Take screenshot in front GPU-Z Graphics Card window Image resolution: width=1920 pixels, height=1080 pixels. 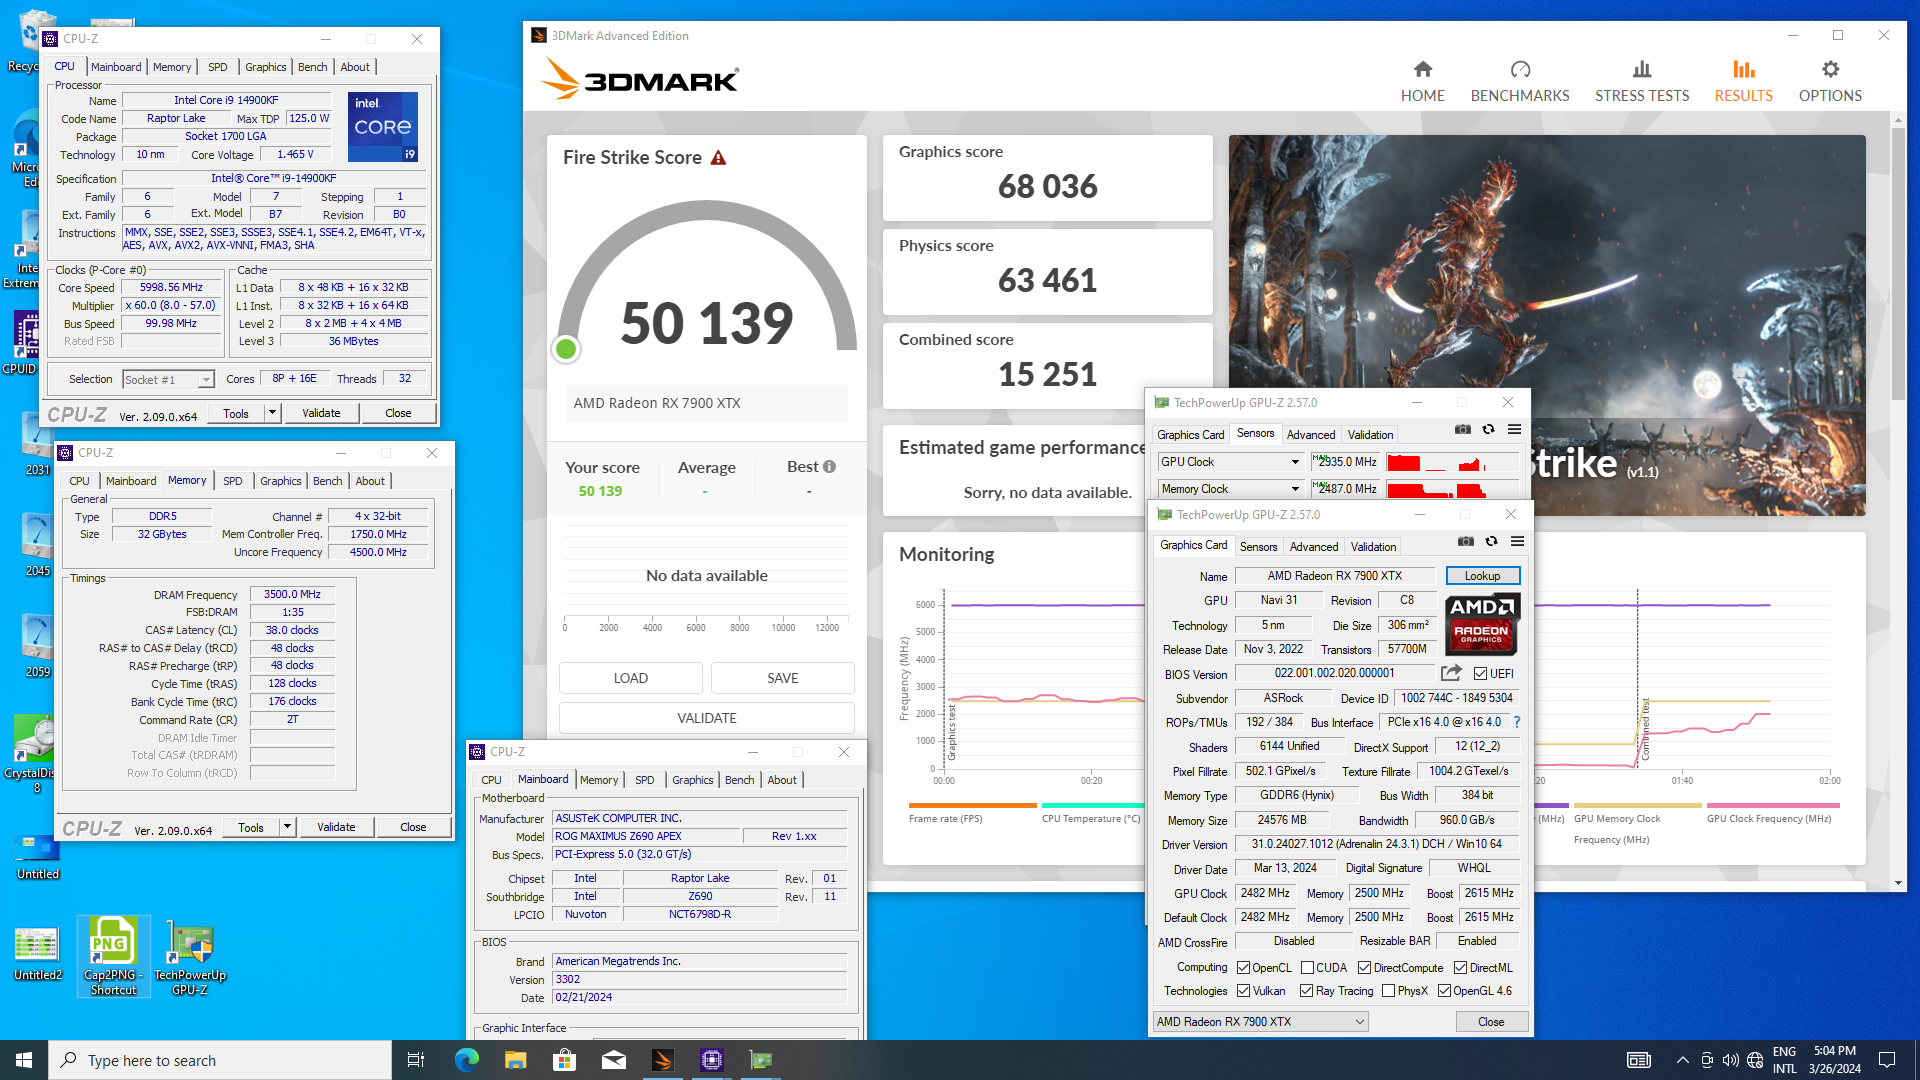(1465, 542)
